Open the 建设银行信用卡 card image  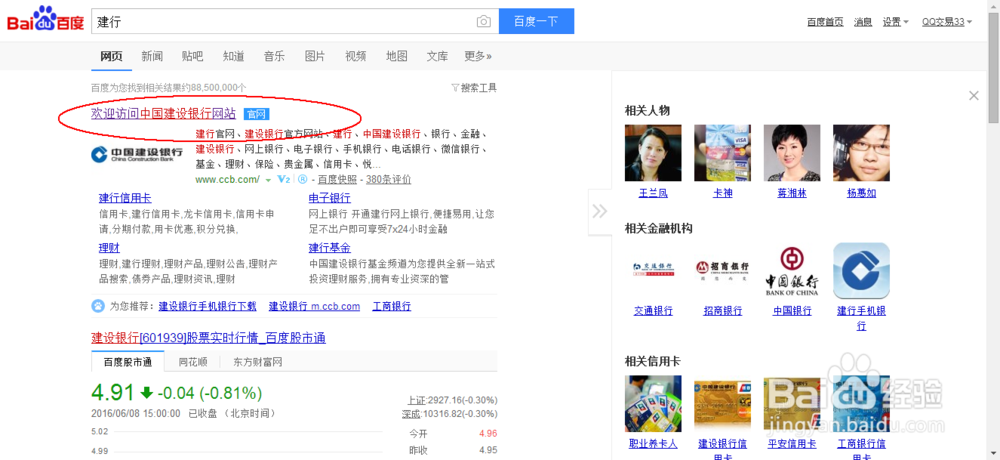coord(723,404)
